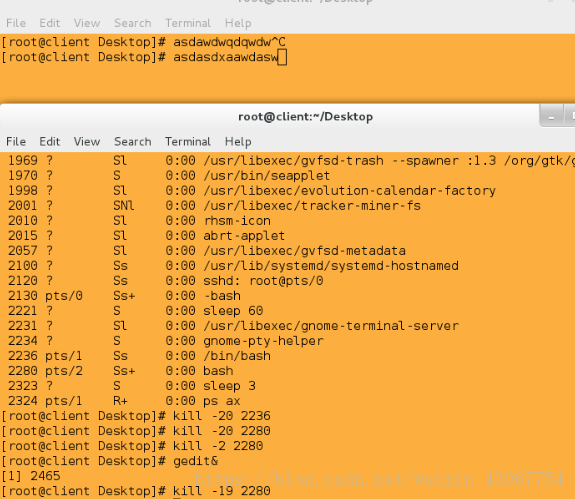
Task: Click the abrt-applet process row
Action: point(146,236)
